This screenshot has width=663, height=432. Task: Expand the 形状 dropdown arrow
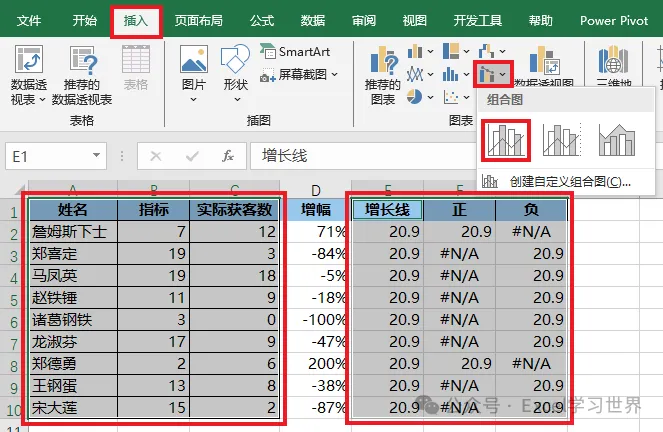(237, 99)
